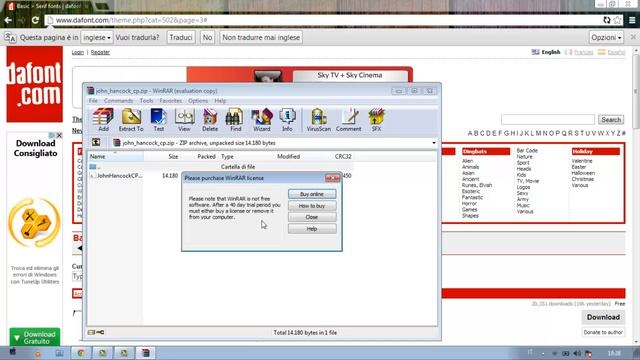This screenshot has height=360, width=640.
Task: Bookmark page with the star icon
Action: click(x=617, y=20)
